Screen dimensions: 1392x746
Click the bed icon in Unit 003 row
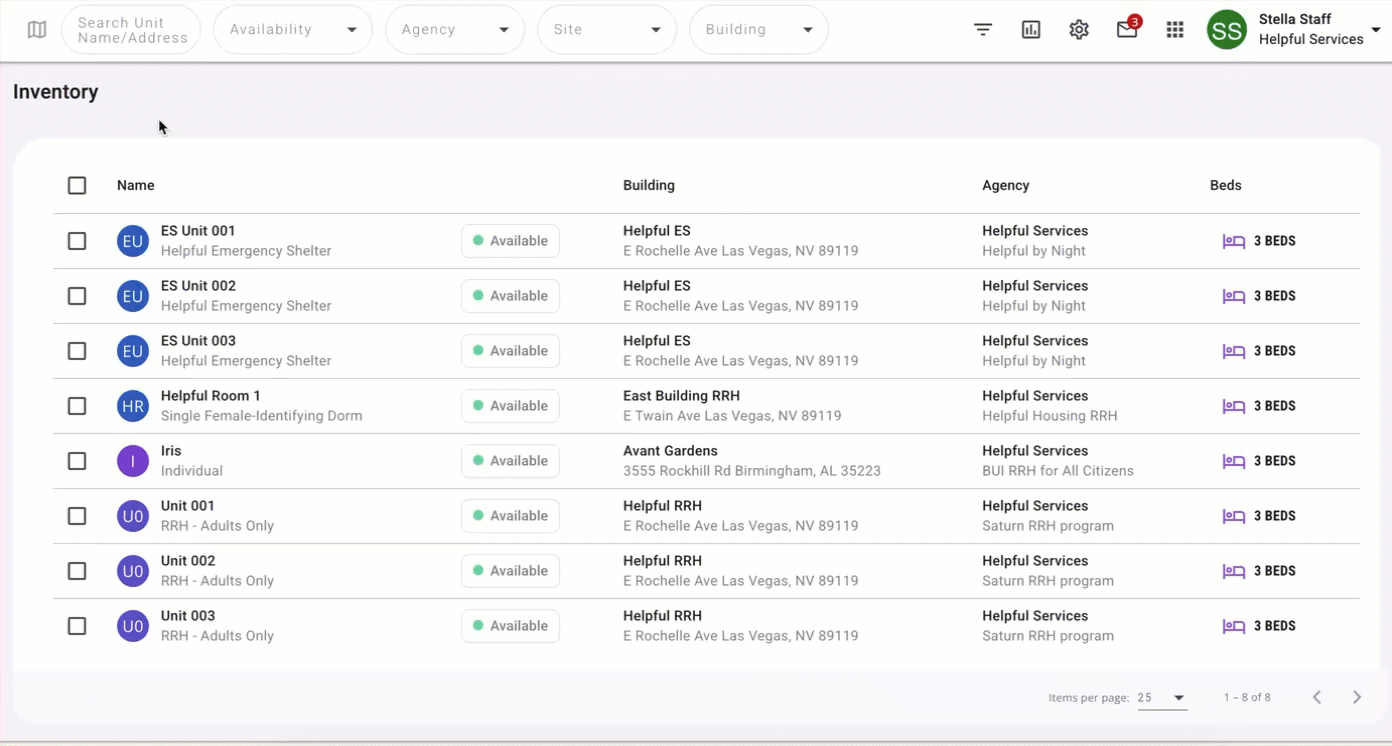point(1234,626)
